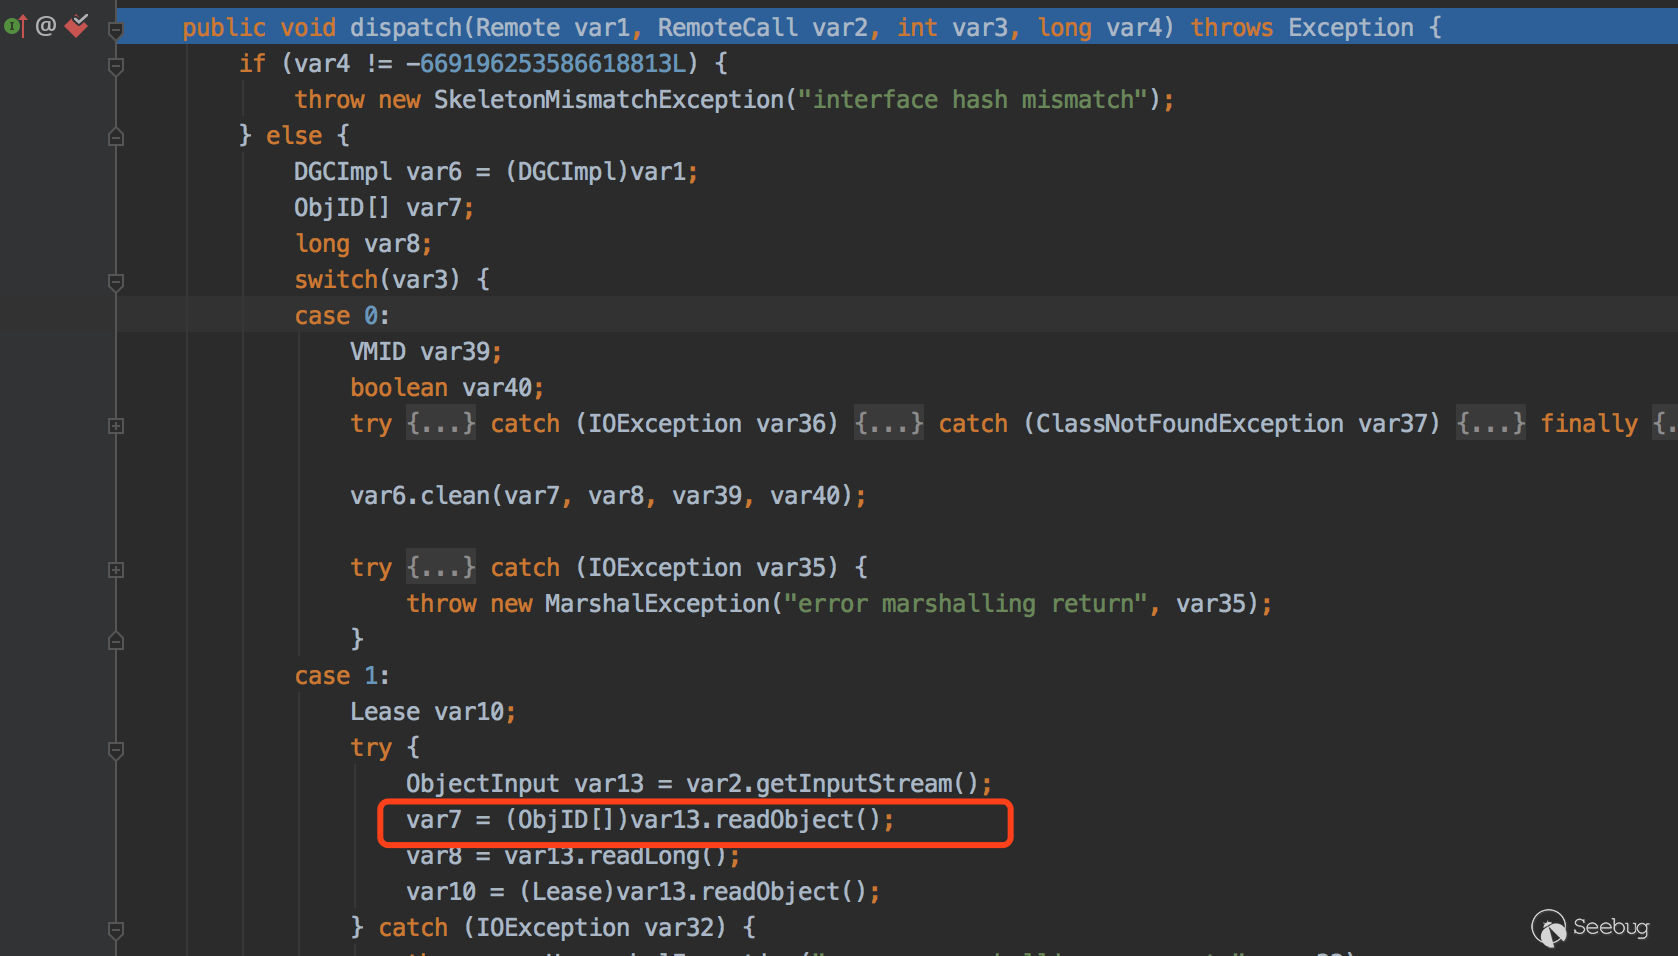
Task: Click 'boolean var40;' declaration
Action: 447,388
